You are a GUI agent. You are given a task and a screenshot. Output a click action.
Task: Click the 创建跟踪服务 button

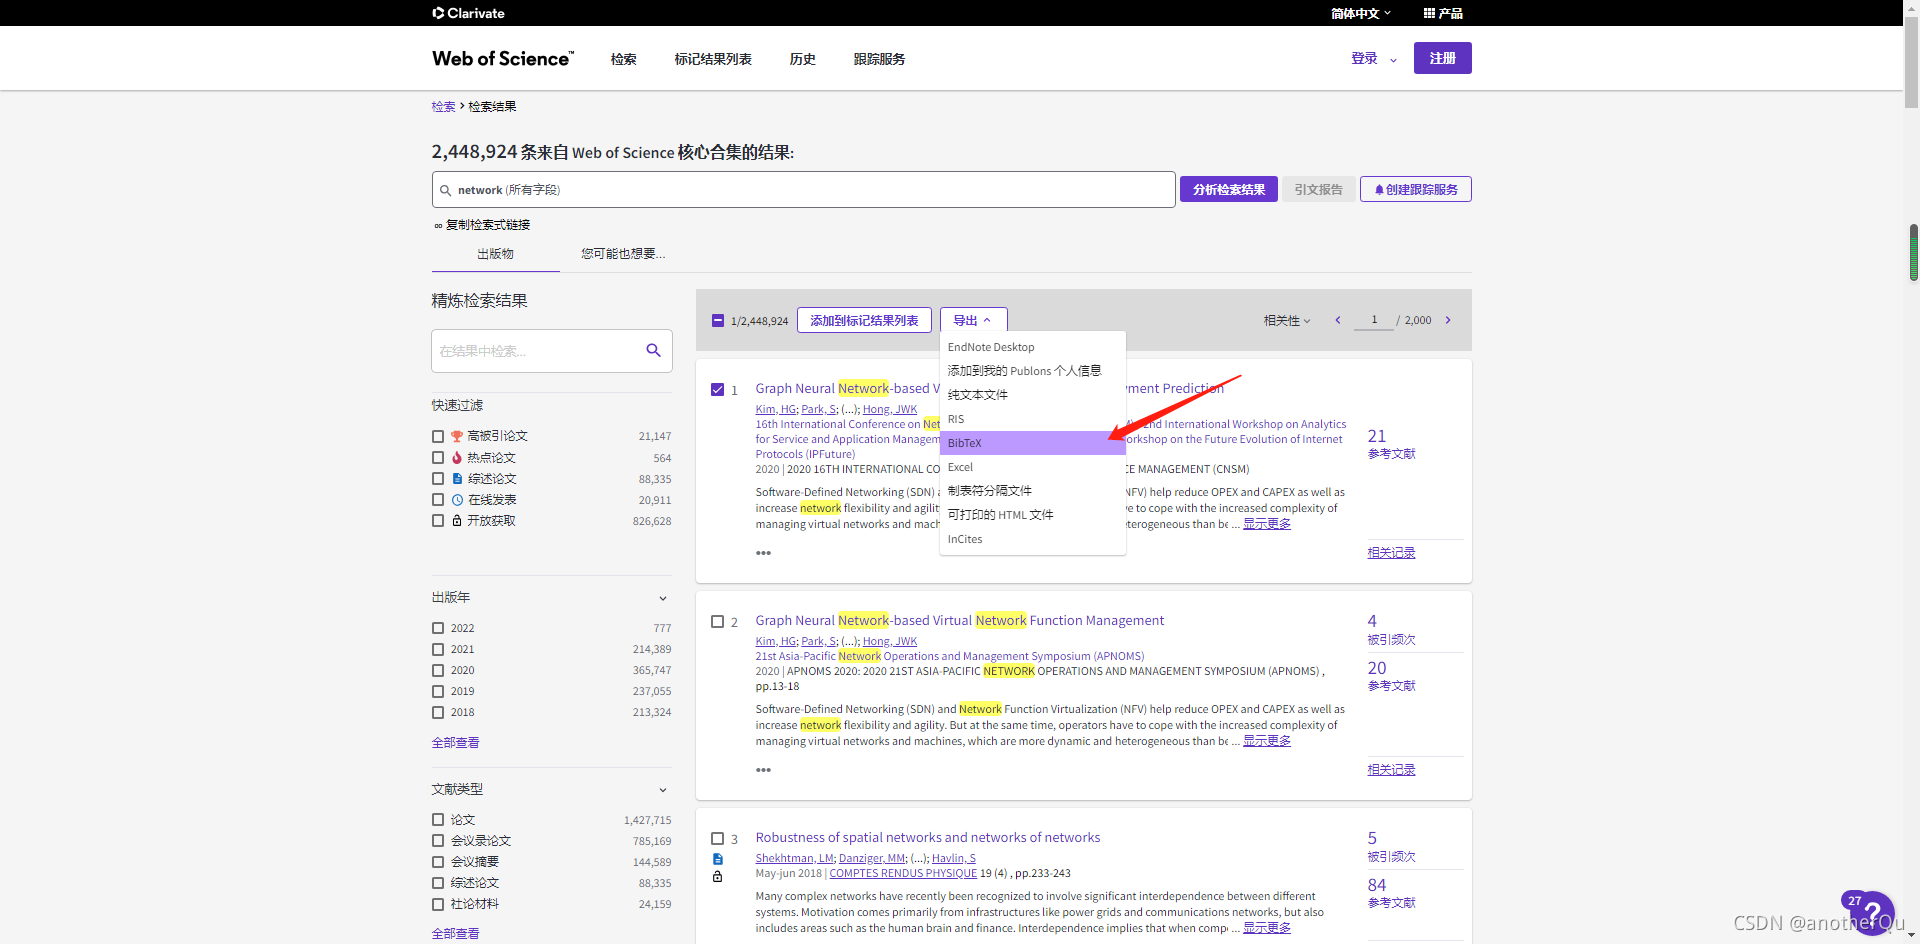(x=1415, y=189)
